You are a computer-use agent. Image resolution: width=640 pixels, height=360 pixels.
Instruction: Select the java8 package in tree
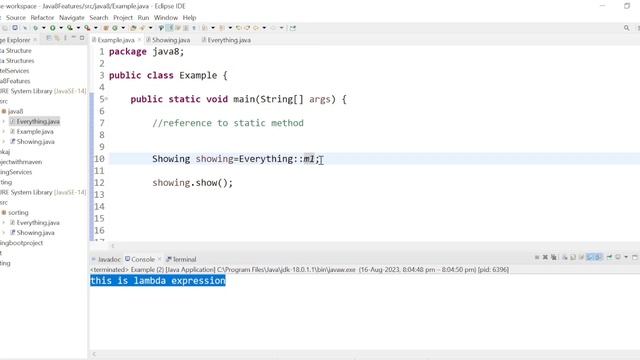click(13, 111)
